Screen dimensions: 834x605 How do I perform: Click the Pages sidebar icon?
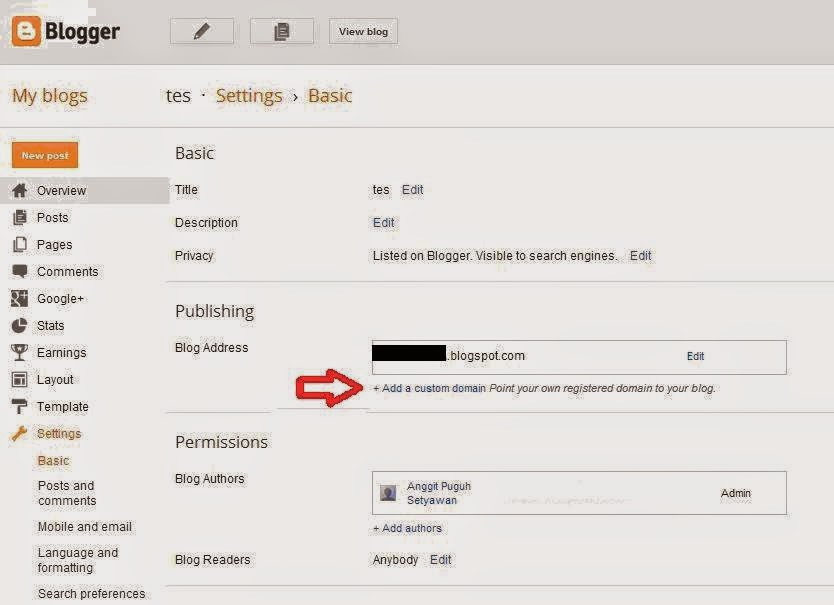tap(20, 244)
